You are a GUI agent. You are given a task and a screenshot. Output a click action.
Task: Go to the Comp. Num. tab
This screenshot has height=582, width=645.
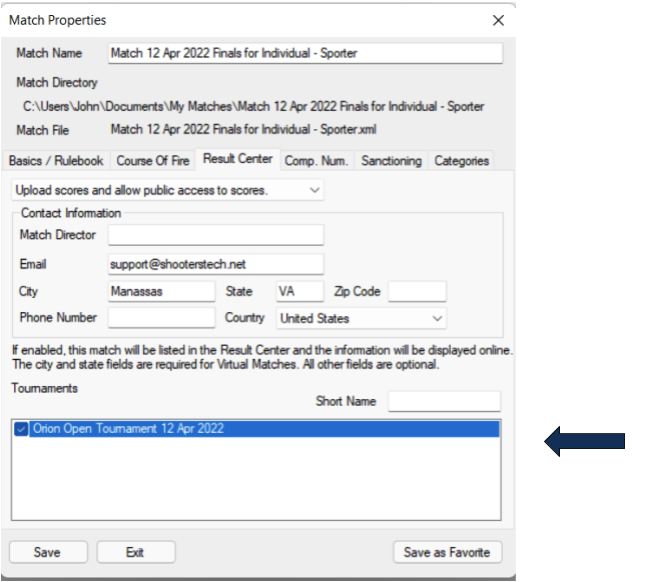tap(317, 160)
